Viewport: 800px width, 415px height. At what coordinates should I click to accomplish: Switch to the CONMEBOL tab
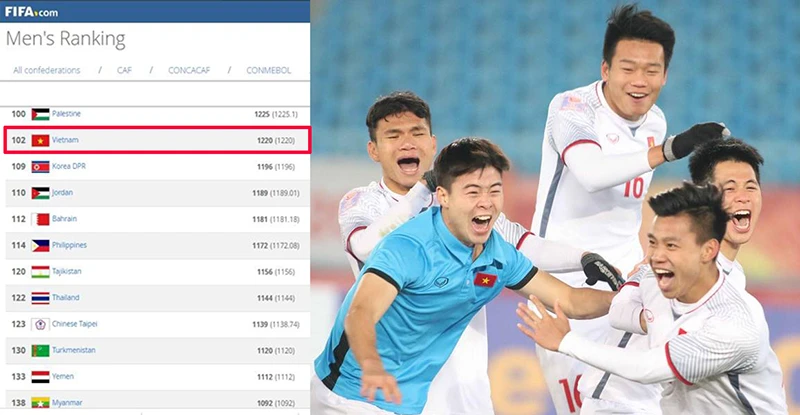pos(268,70)
